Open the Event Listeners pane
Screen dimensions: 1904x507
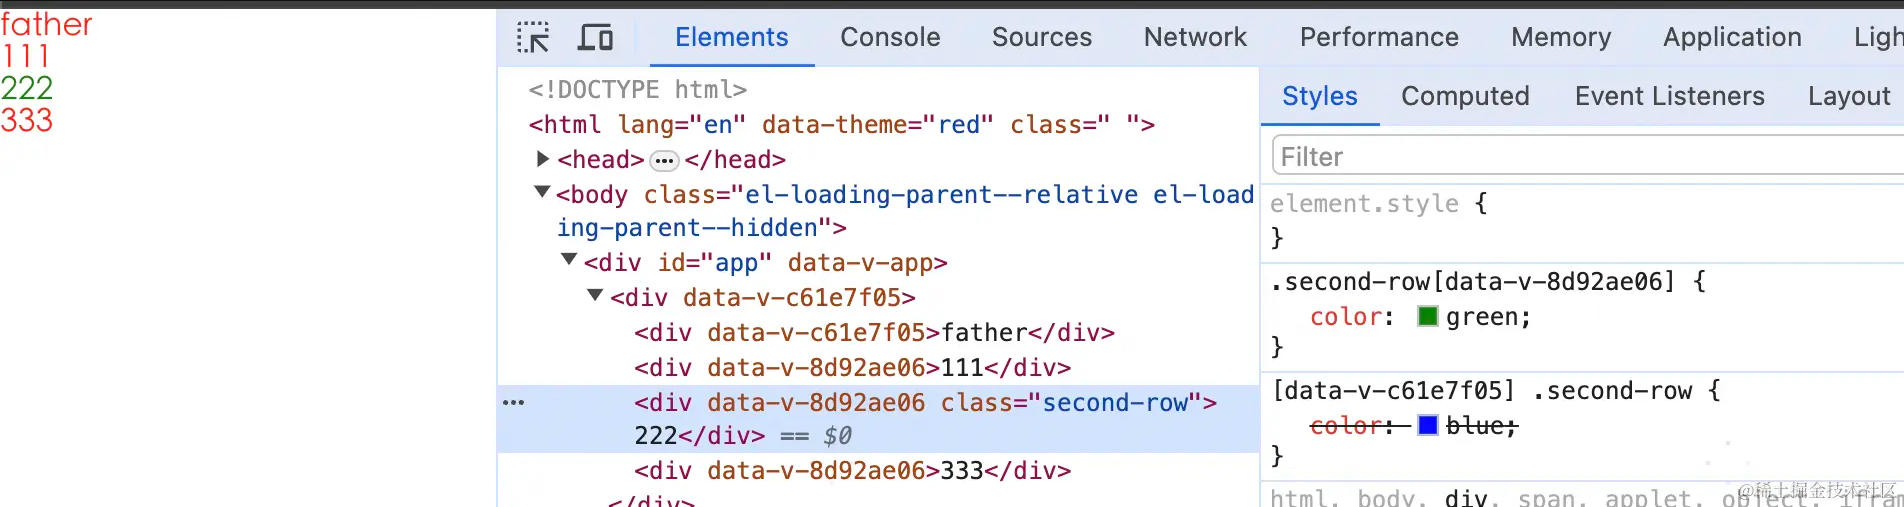point(1669,97)
